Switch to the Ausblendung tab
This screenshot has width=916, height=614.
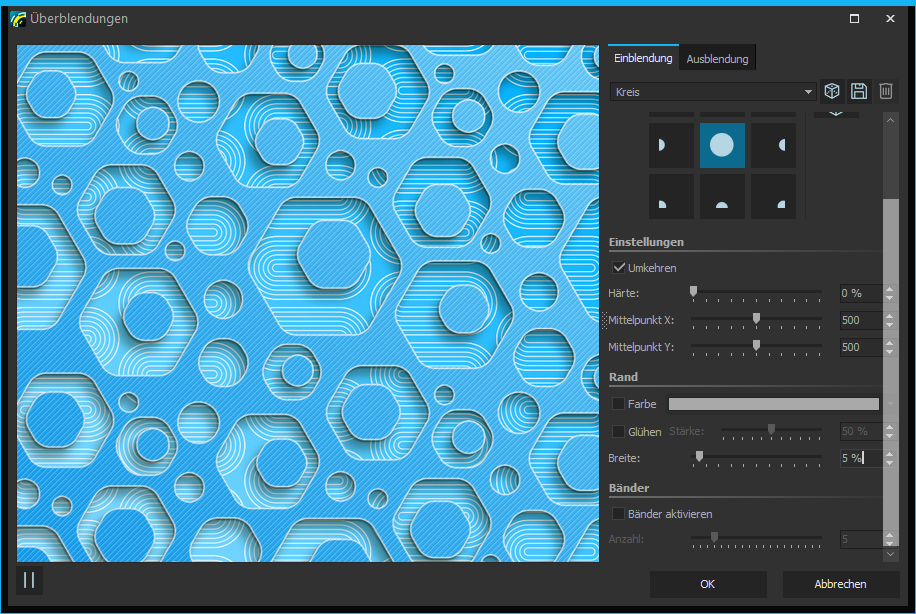717,59
